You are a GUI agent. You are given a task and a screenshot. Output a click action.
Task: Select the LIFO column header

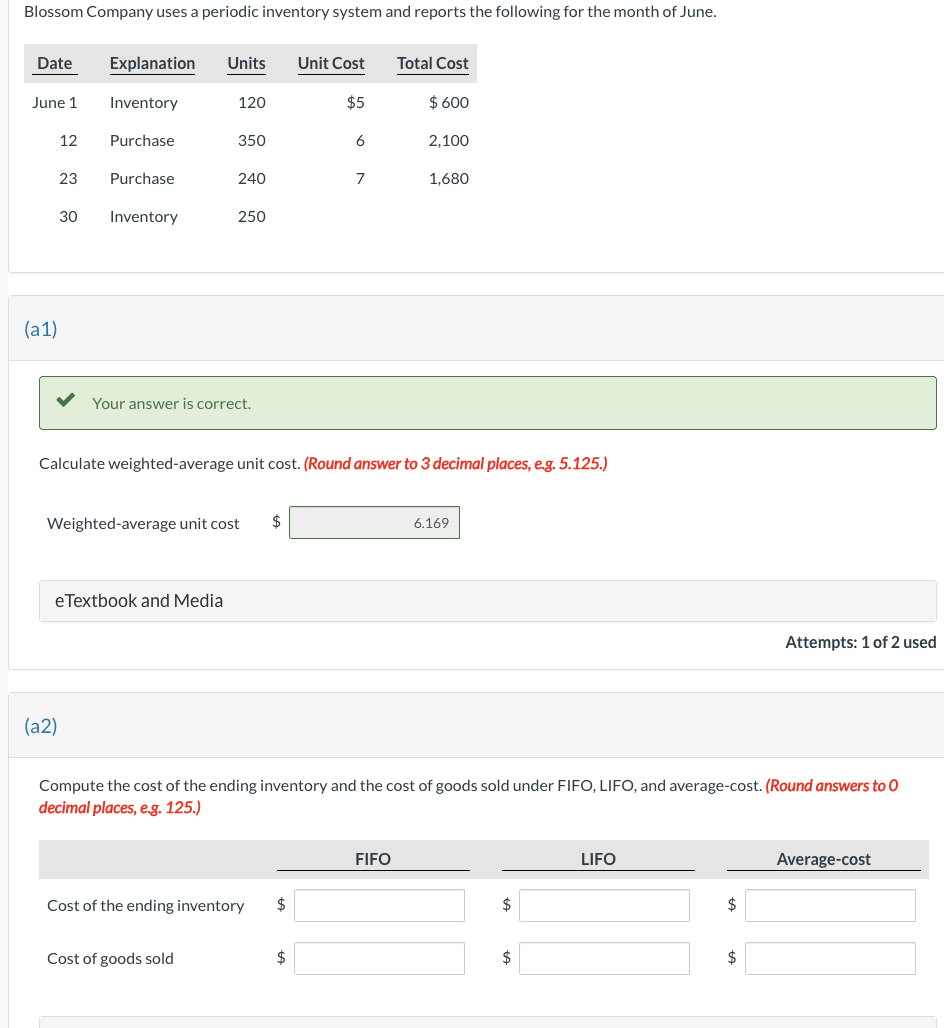[598, 859]
